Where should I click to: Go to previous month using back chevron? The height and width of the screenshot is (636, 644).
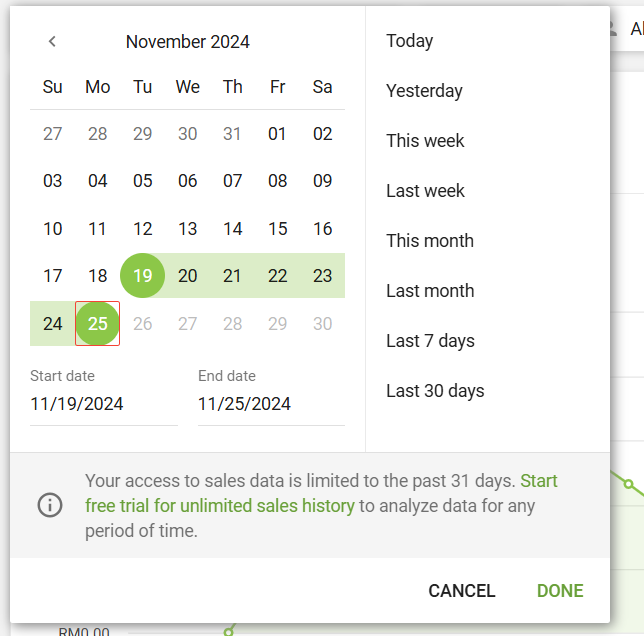point(52,41)
